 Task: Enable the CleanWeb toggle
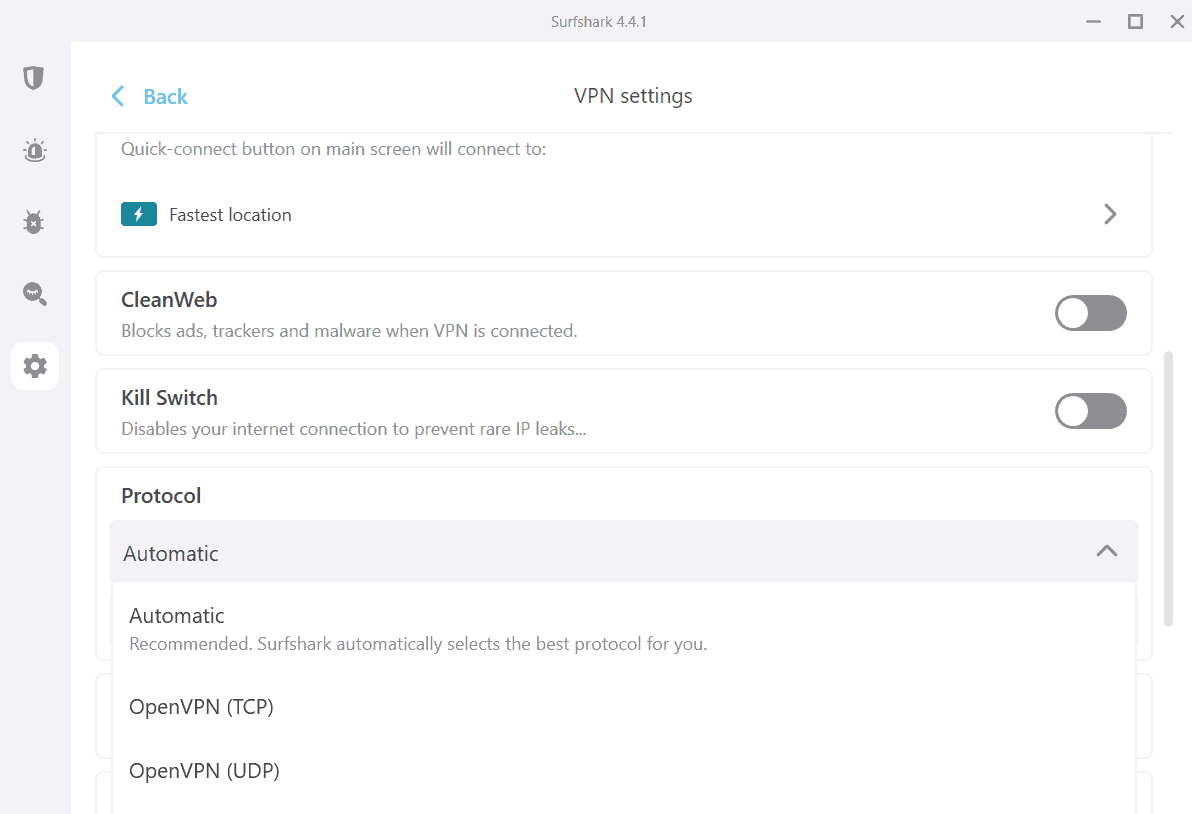[x=1090, y=313]
